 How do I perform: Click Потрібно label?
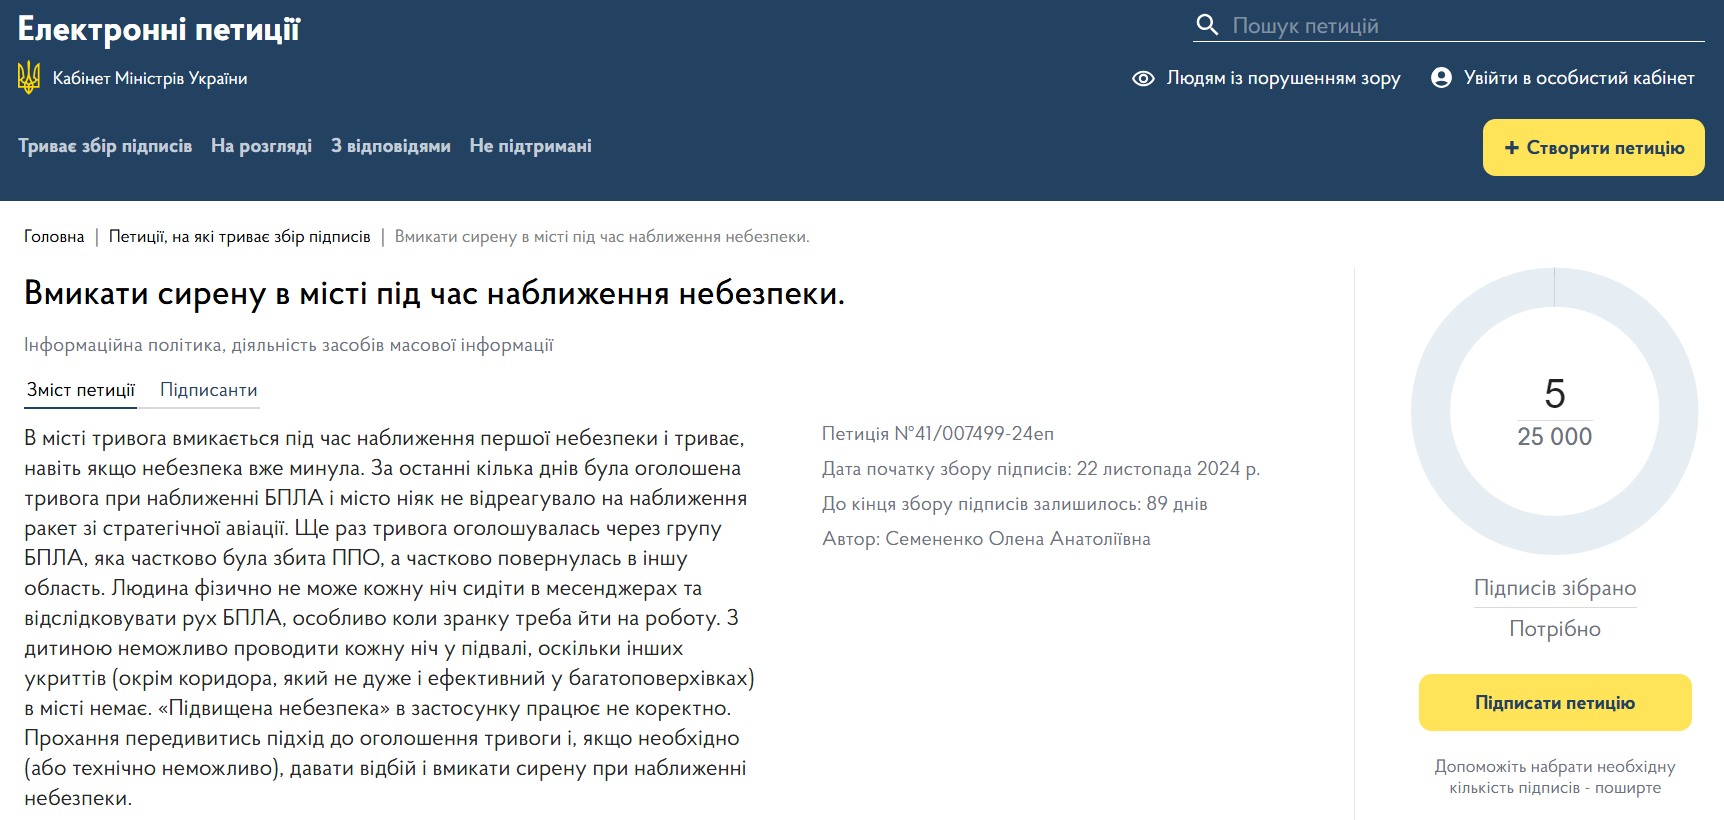1555,629
